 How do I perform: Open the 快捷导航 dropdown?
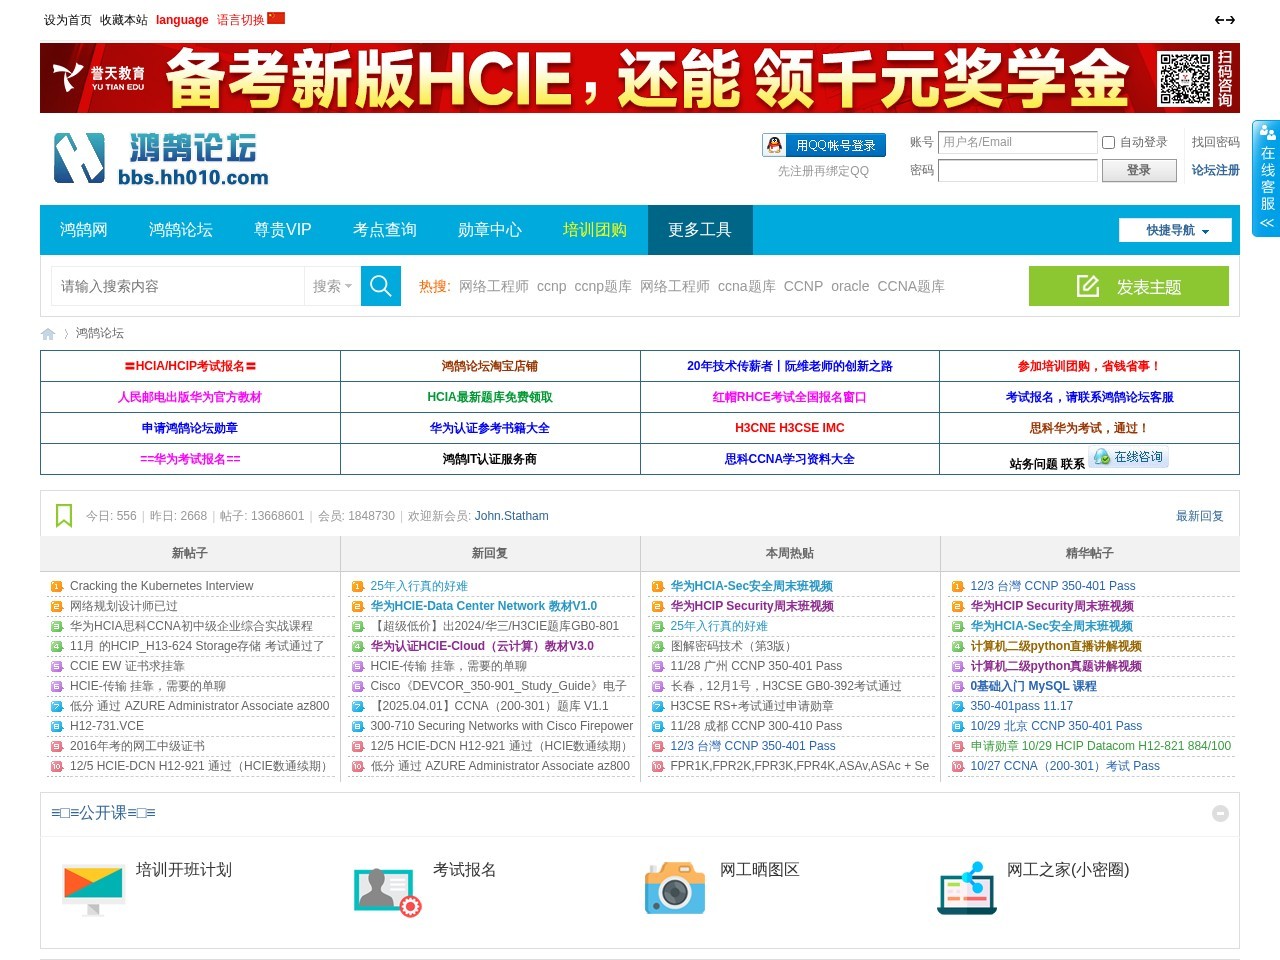[x=1176, y=230]
